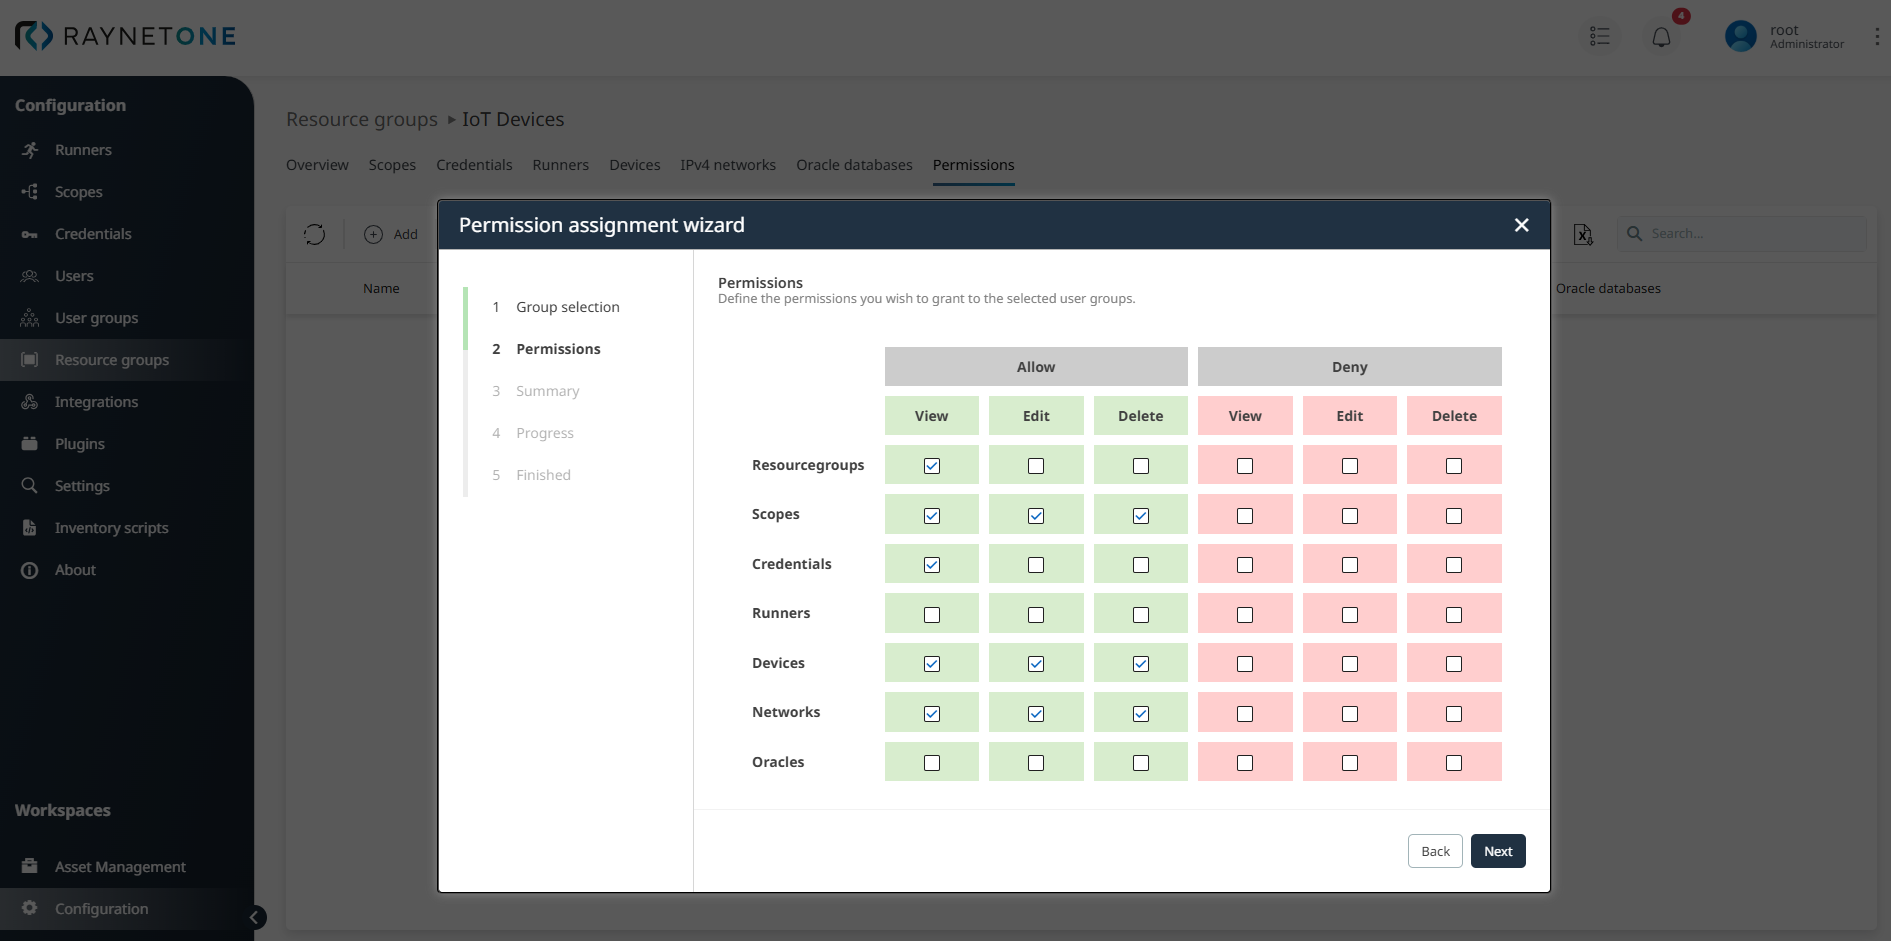Screen dimensions: 1891x941
Task: Open the Inventory scripts section
Action: [111, 527]
